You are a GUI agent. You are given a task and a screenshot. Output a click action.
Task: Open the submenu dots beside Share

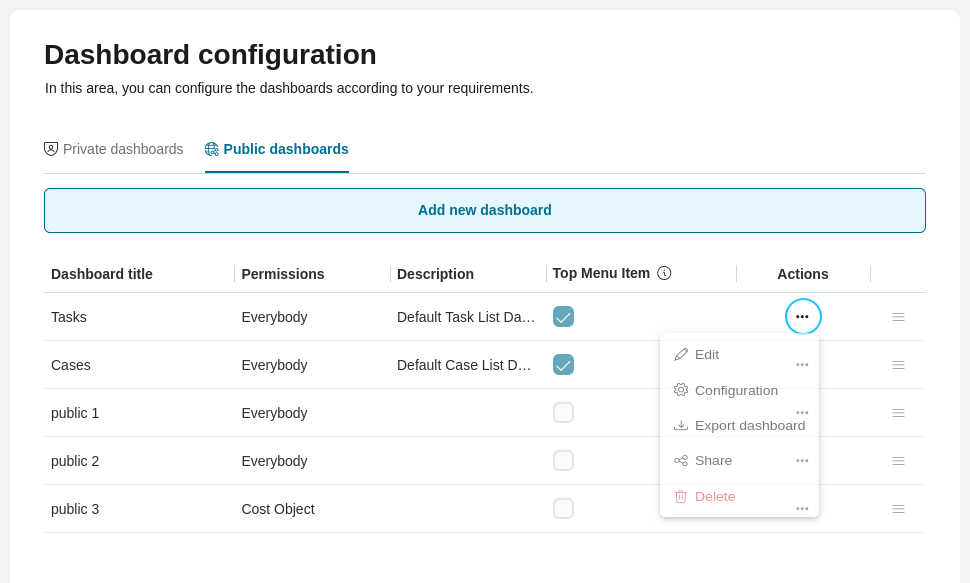(801, 460)
